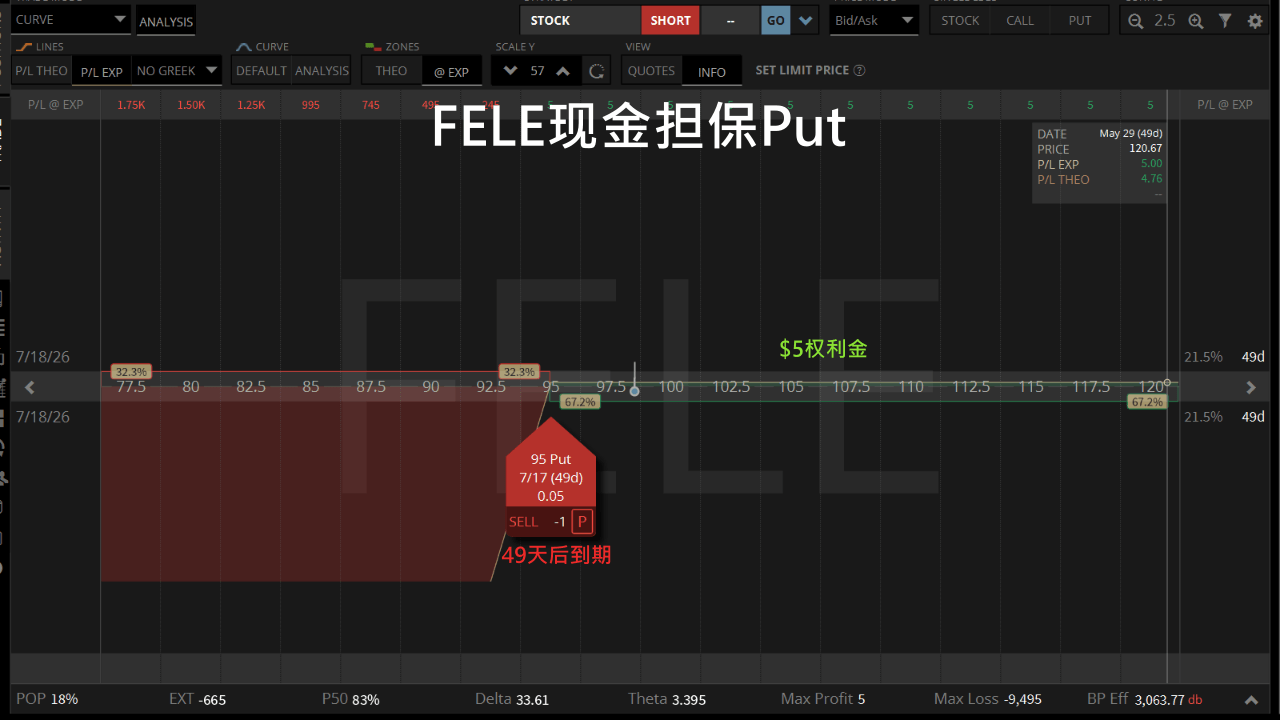
Task: Select DEFAULT curve mode
Action: [x=261, y=71]
